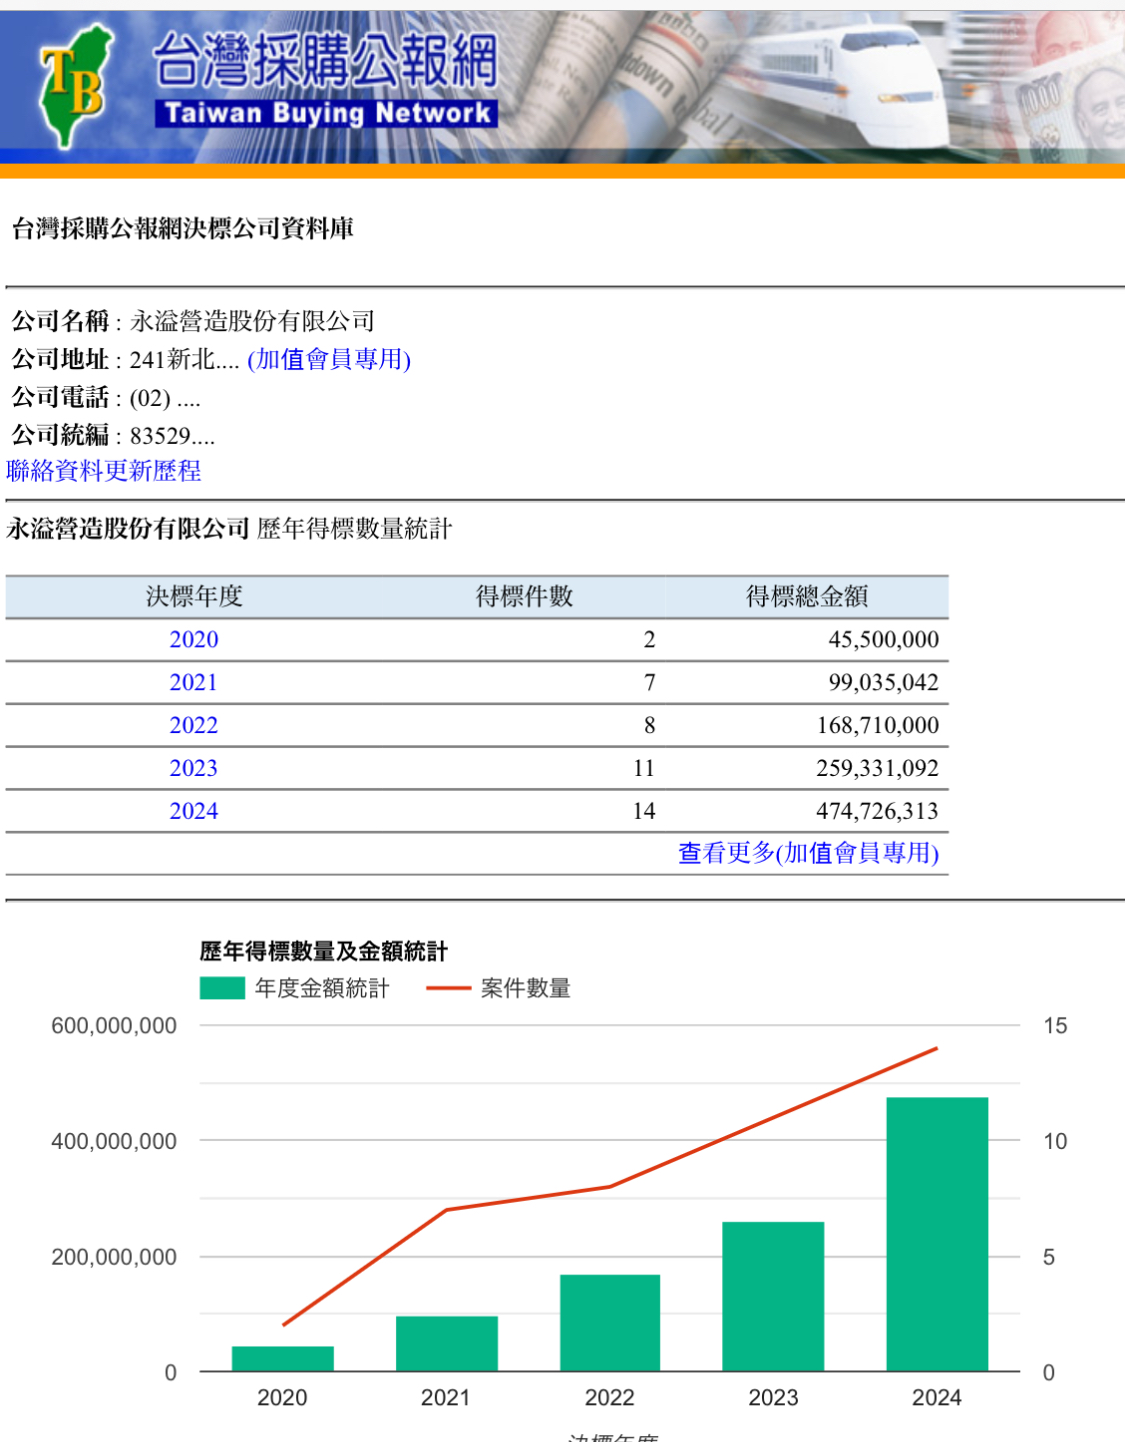Click the 2023 green bar in chart
The image size is (1125, 1442).
point(773,1296)
